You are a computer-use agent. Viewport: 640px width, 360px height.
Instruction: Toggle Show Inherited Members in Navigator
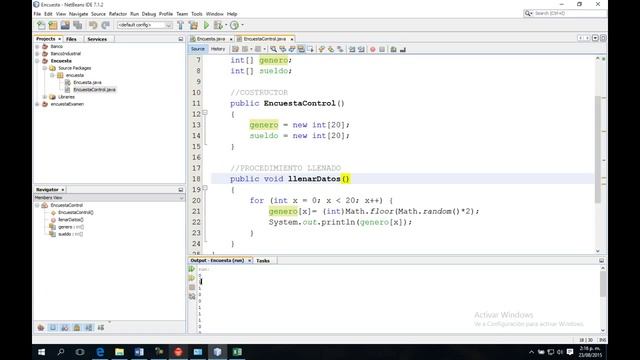[x=41, y=328]
